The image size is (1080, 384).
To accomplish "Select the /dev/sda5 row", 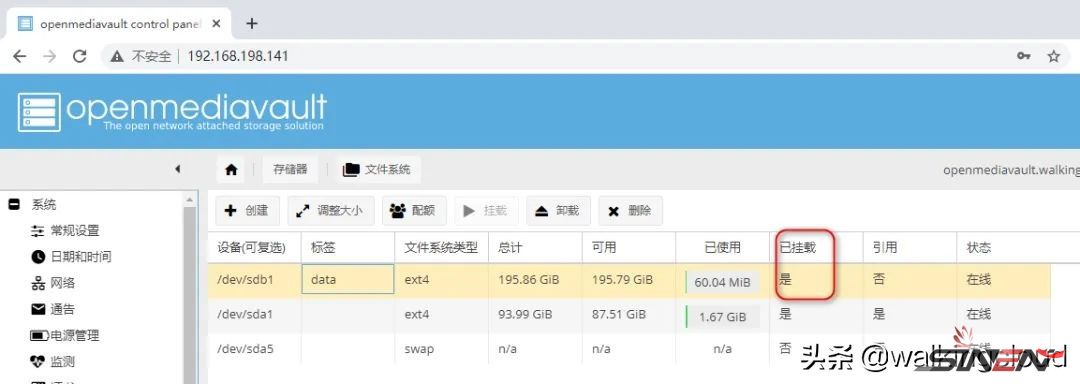I will [630, 349].
